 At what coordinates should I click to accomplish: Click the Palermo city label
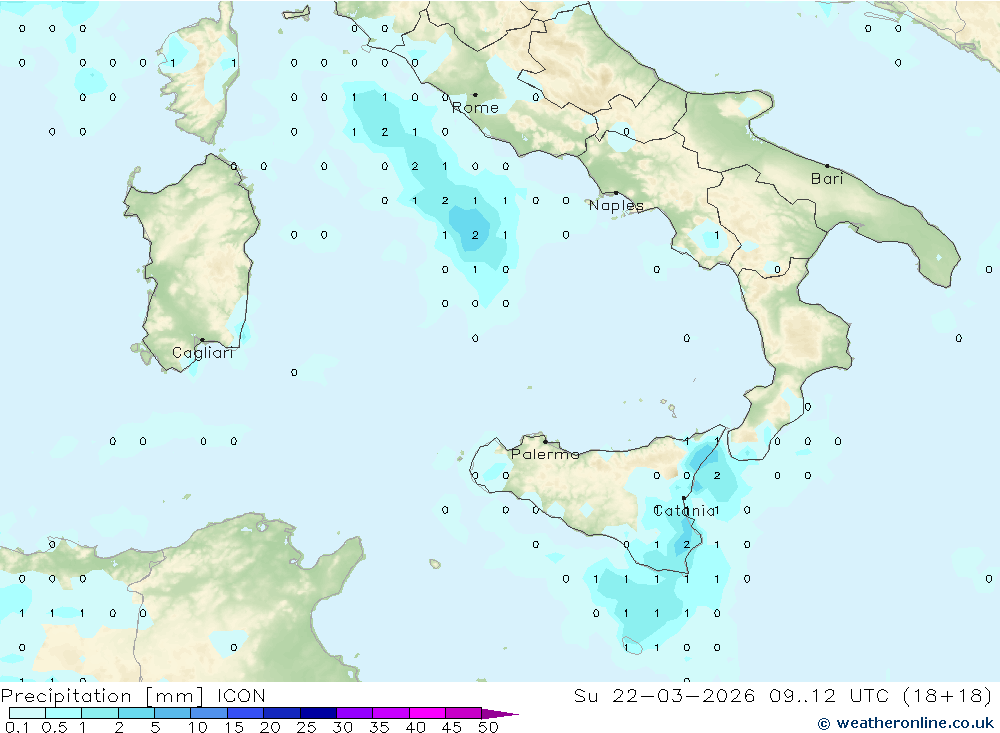(x=545, y=454)
